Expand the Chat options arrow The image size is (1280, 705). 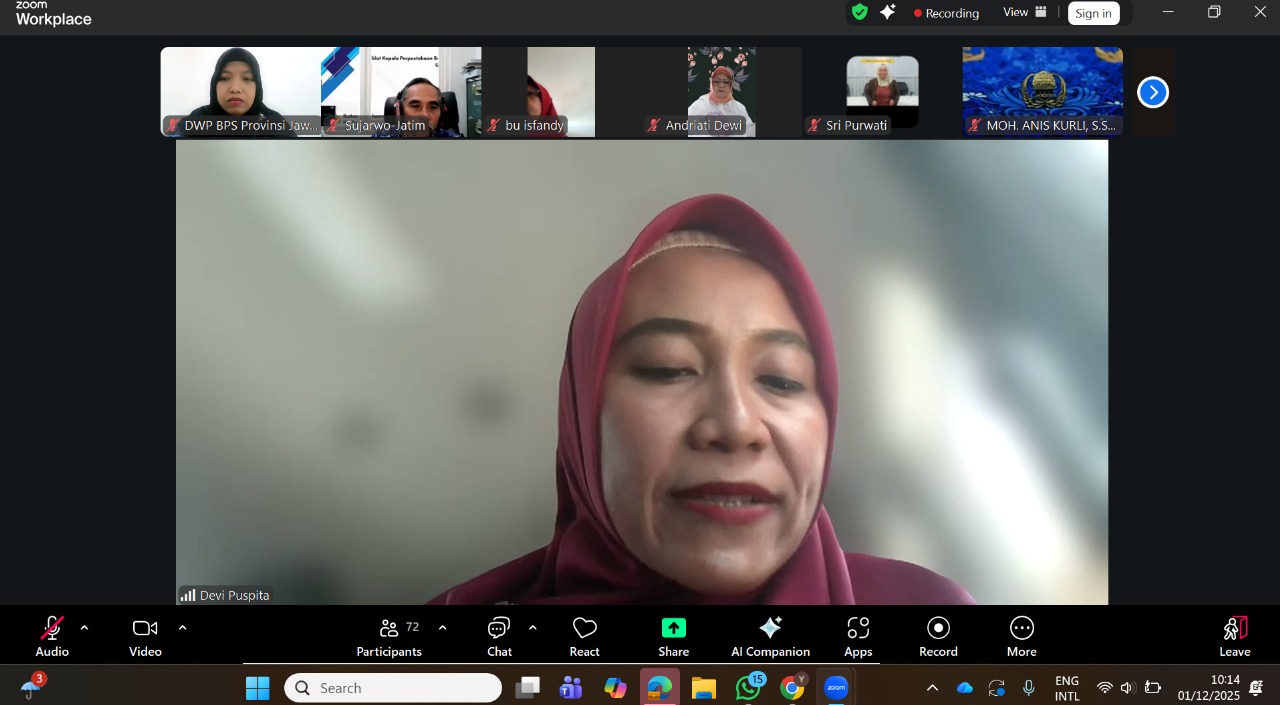pos(532,628)
